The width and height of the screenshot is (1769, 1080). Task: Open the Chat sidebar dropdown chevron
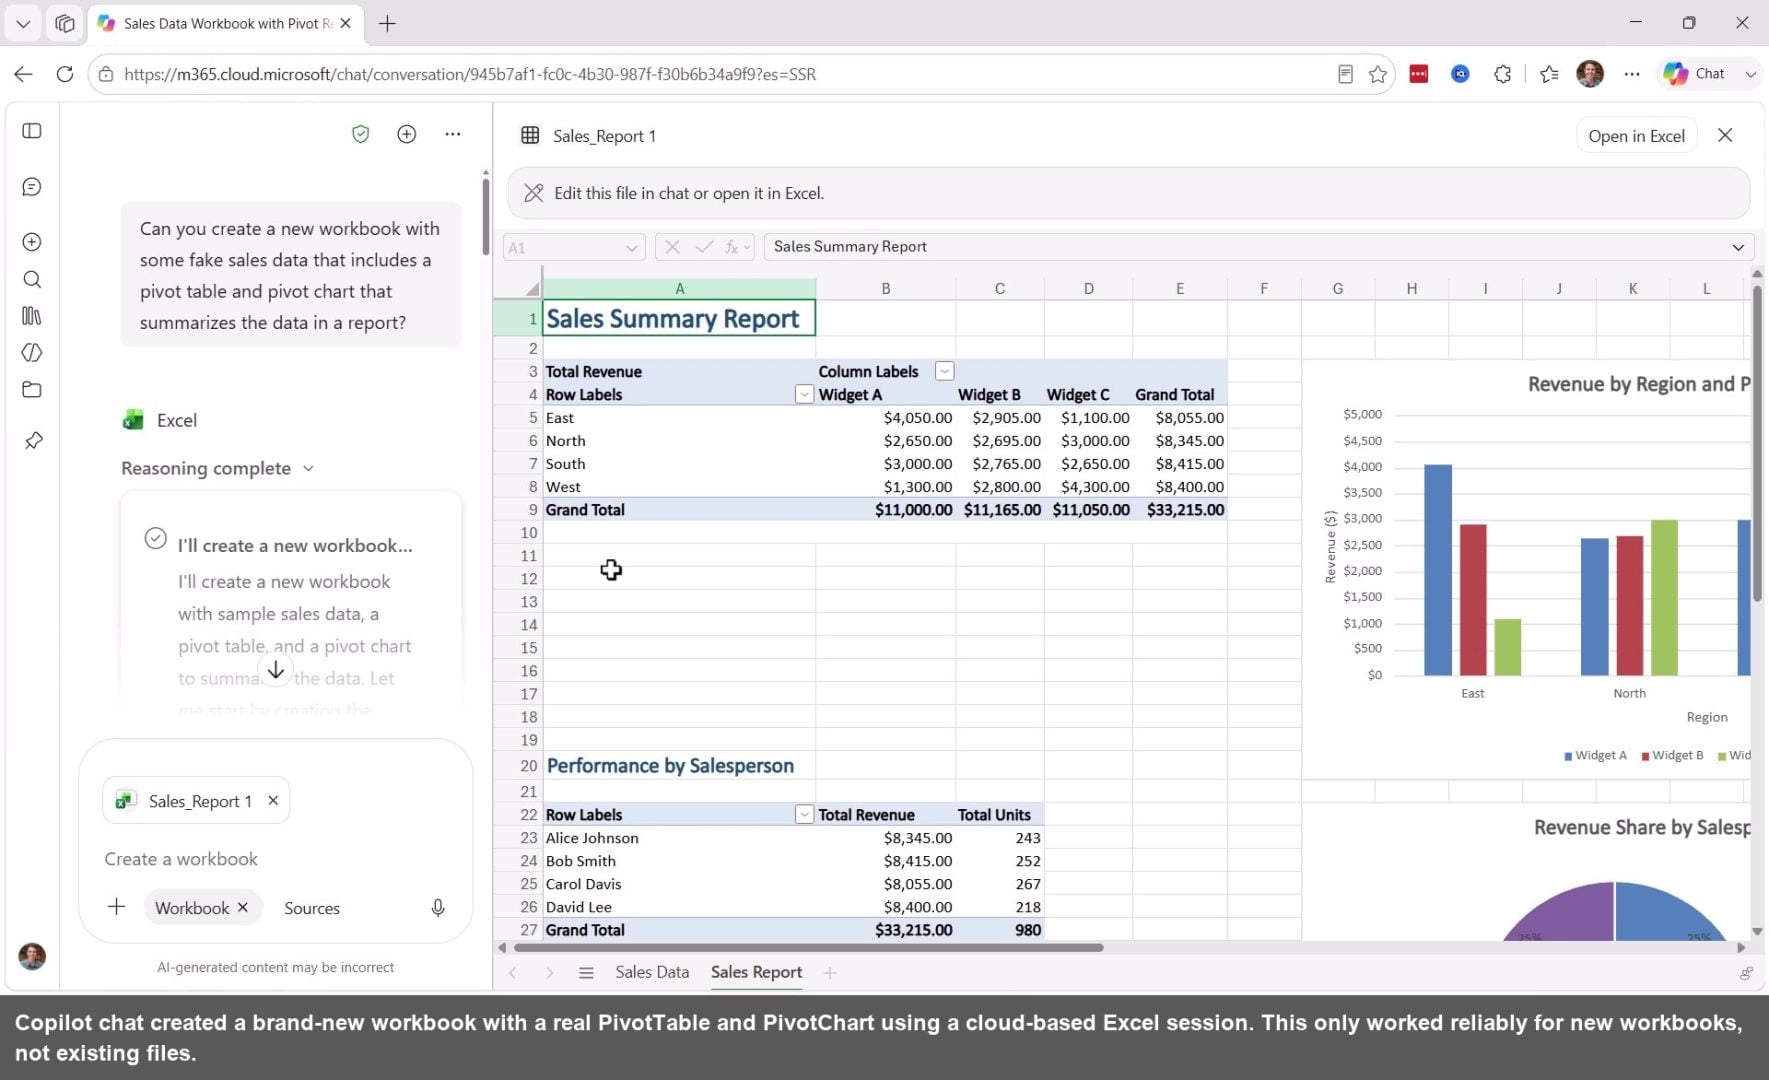click(x=1750, y=74)
